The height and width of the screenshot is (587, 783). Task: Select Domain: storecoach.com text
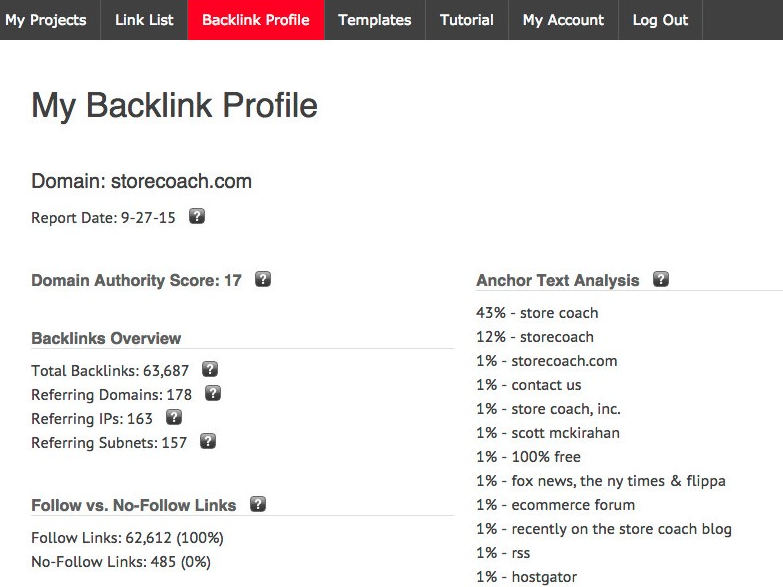pyautogui.click(x=141, y=181)
